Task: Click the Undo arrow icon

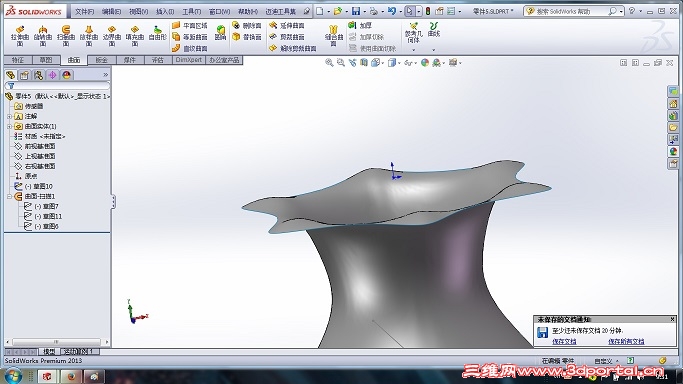Action: [392, 11]
